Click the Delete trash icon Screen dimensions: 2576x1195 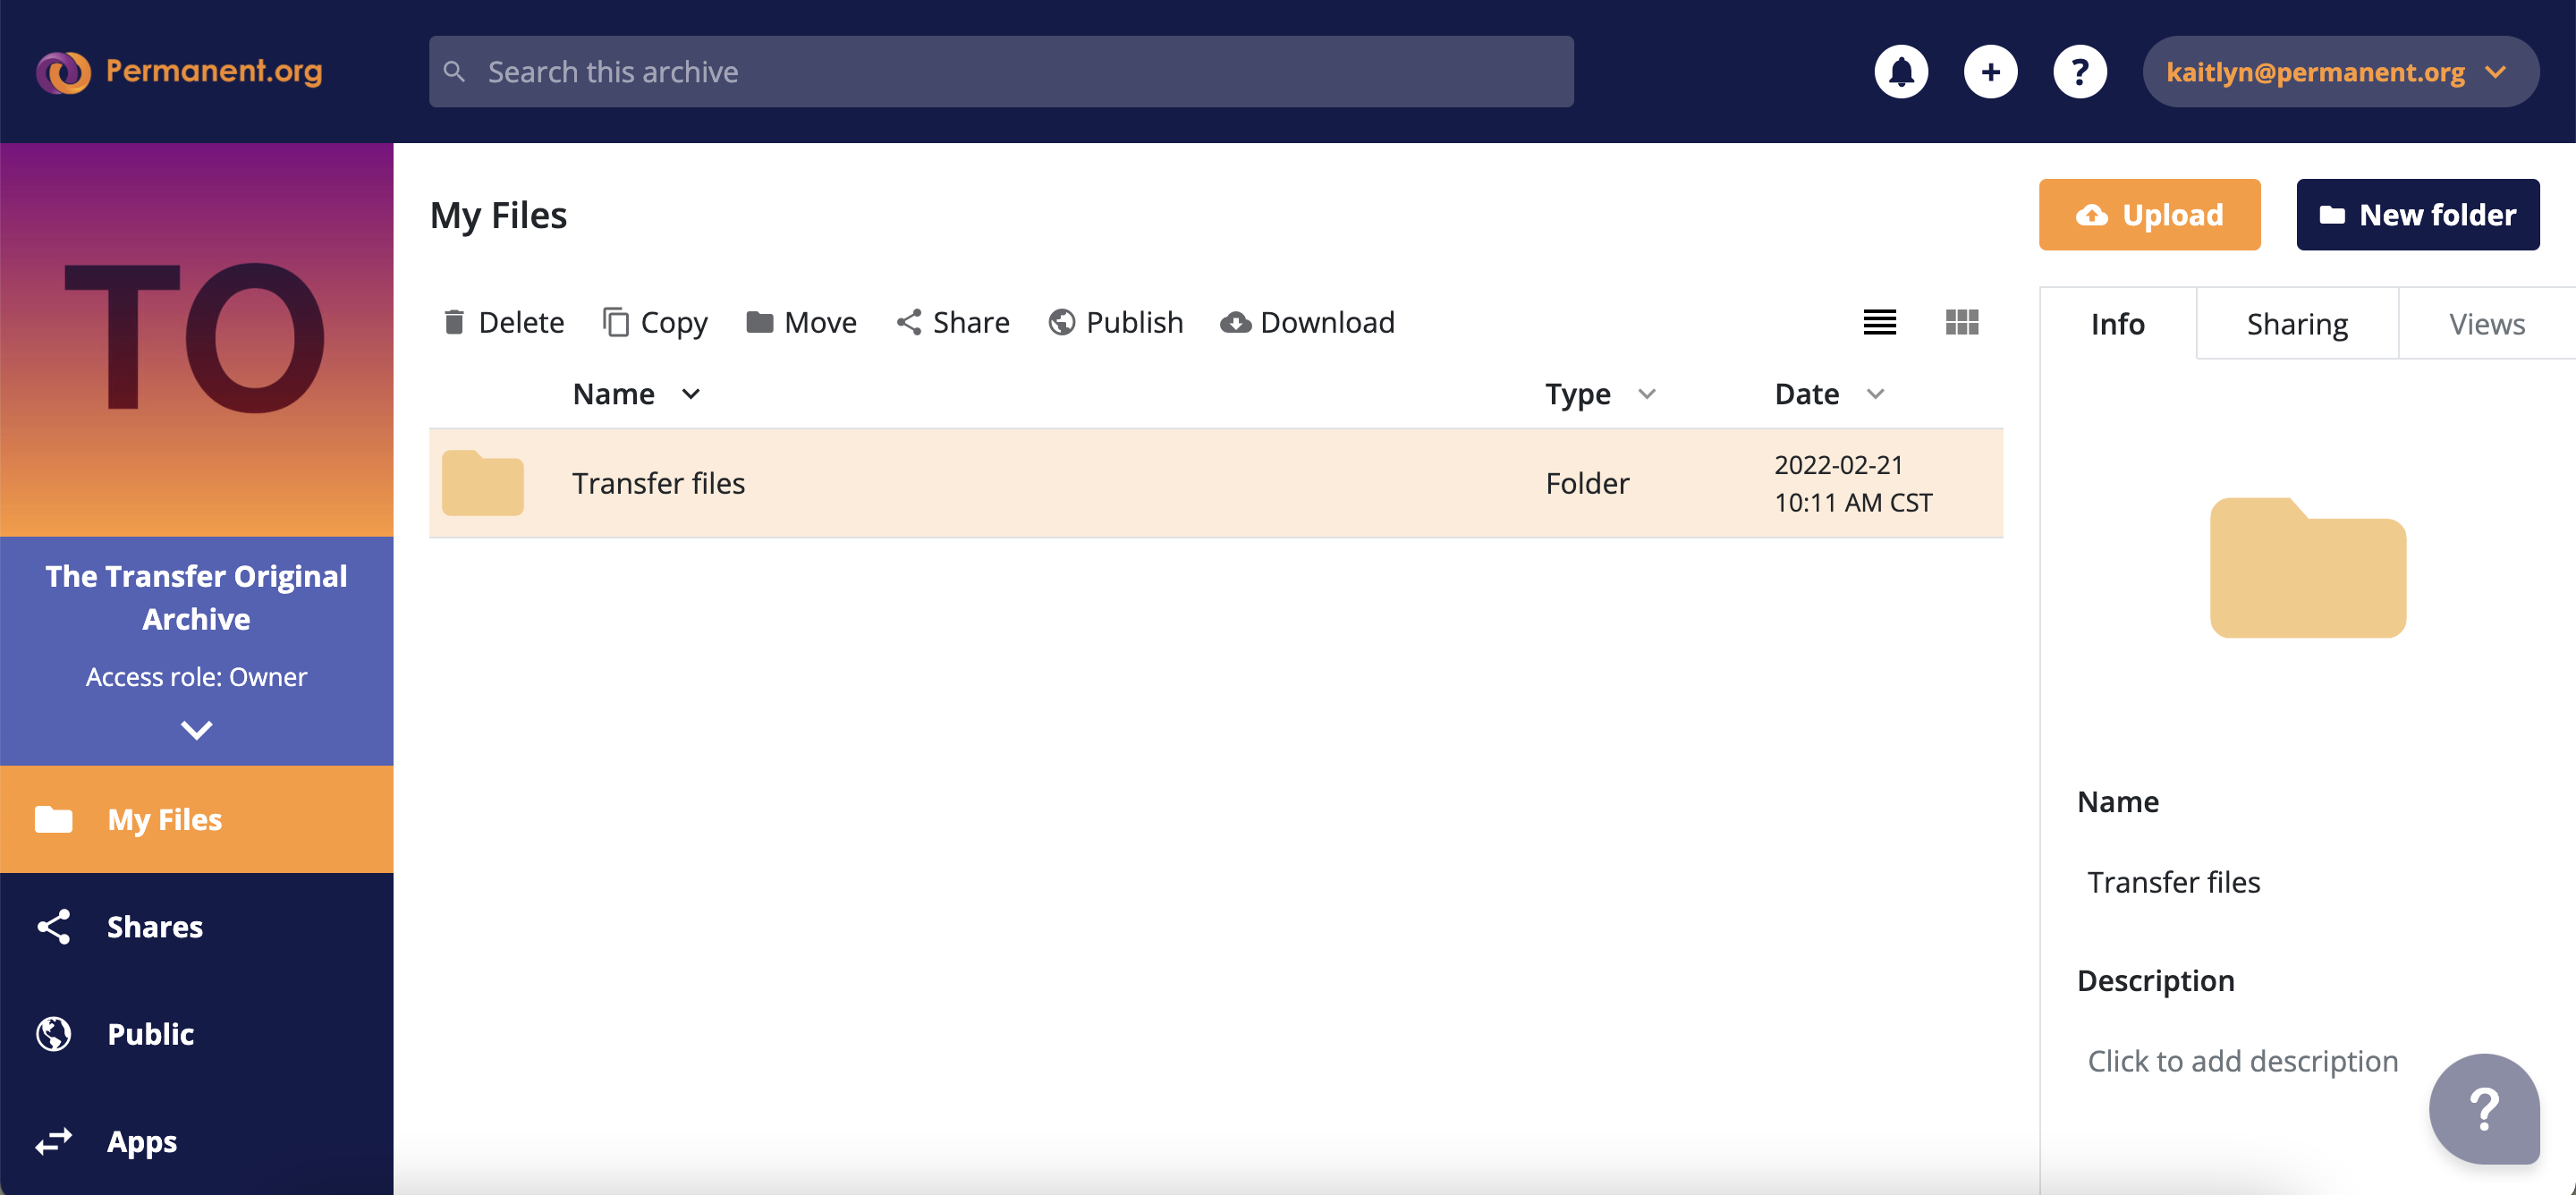click(454, 322)
